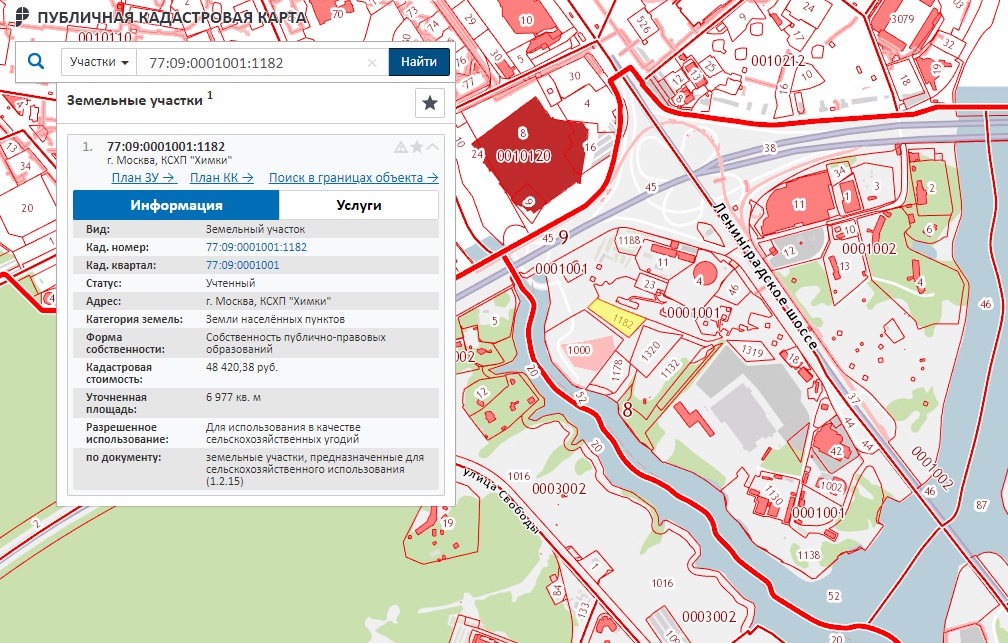1008x643 pixels.
Task: Click parcel 1178 on the map
Action: click(x=616, y=370)
